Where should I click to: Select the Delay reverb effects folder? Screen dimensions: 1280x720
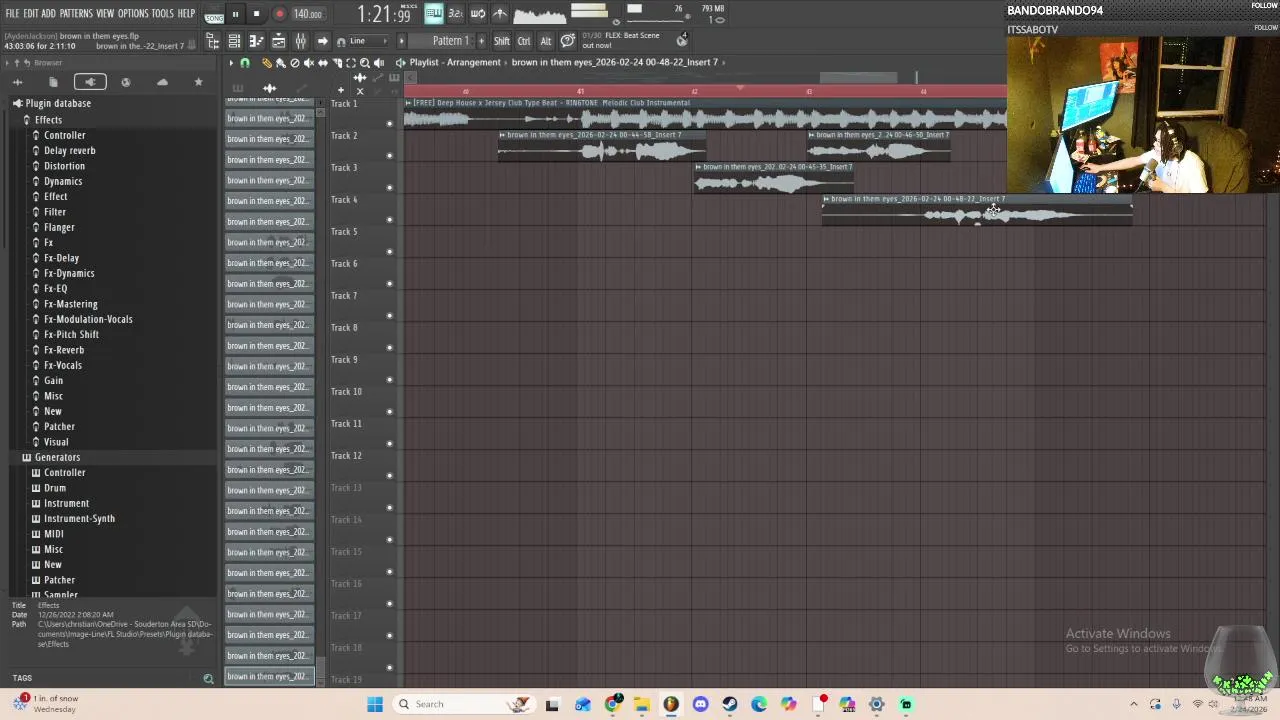(x=69, y=151)
